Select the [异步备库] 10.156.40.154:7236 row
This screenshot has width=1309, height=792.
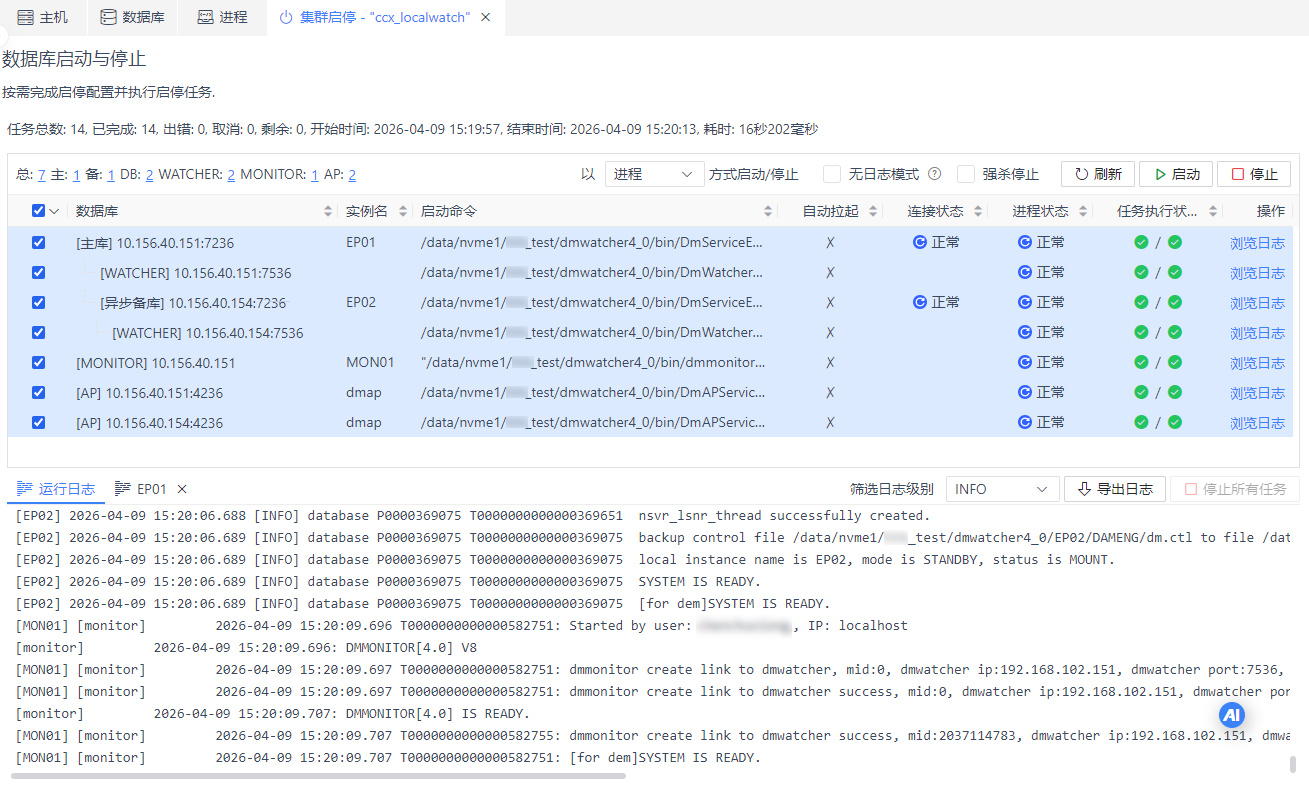[x=650, y=302]
